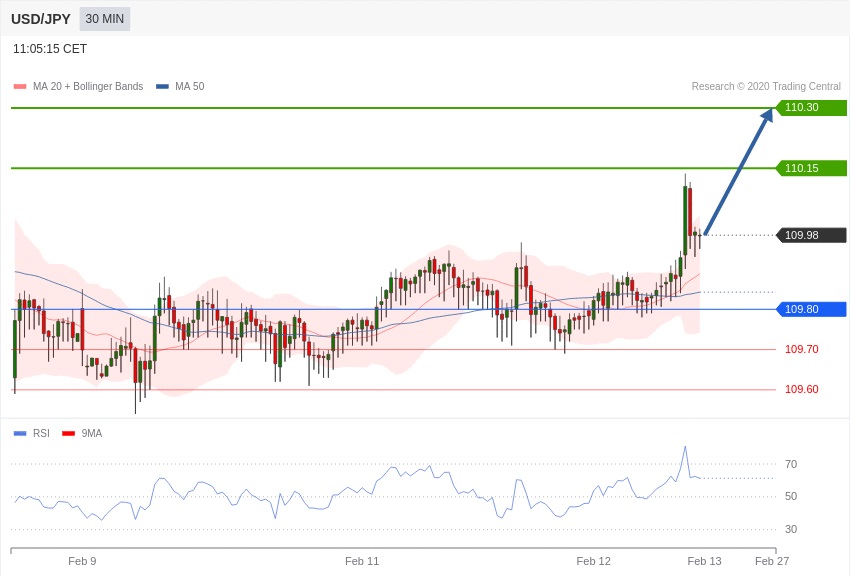Viewport: 850px width, 576px height.
Task: Select the red 109.70 support label
Action: coord(801,349)
